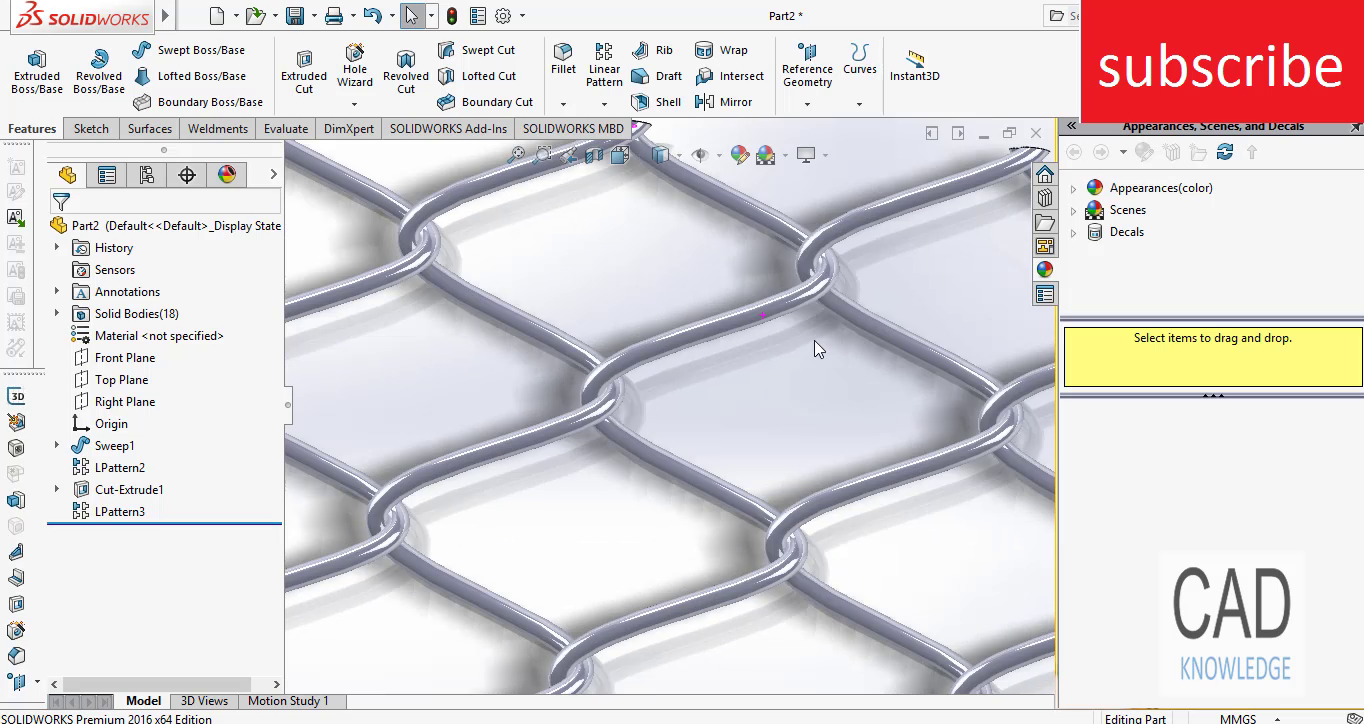The width and height of the screenshot is (1364, 724).
Task: Choose the Boundary Cut tool
Action: point(485,102)
